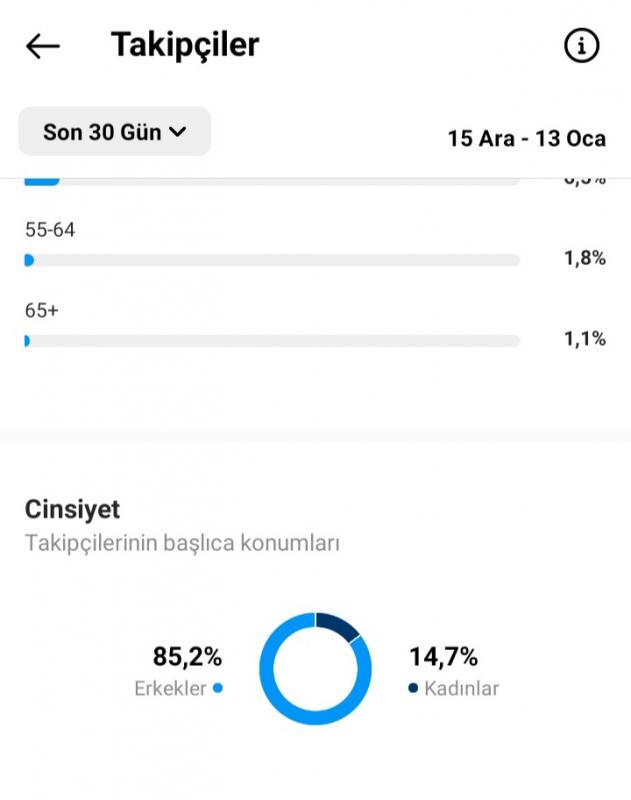This screenshot has width=631, height=800.
Task: Click the dark blue Kadınlar chart segment
Action: [x=337, y=626]
